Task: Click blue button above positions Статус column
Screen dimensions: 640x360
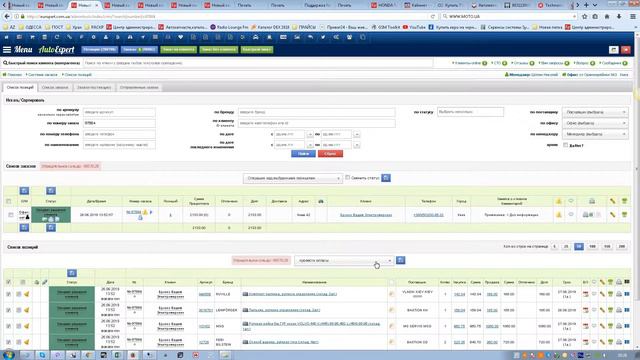Action: tap(72, 273)
